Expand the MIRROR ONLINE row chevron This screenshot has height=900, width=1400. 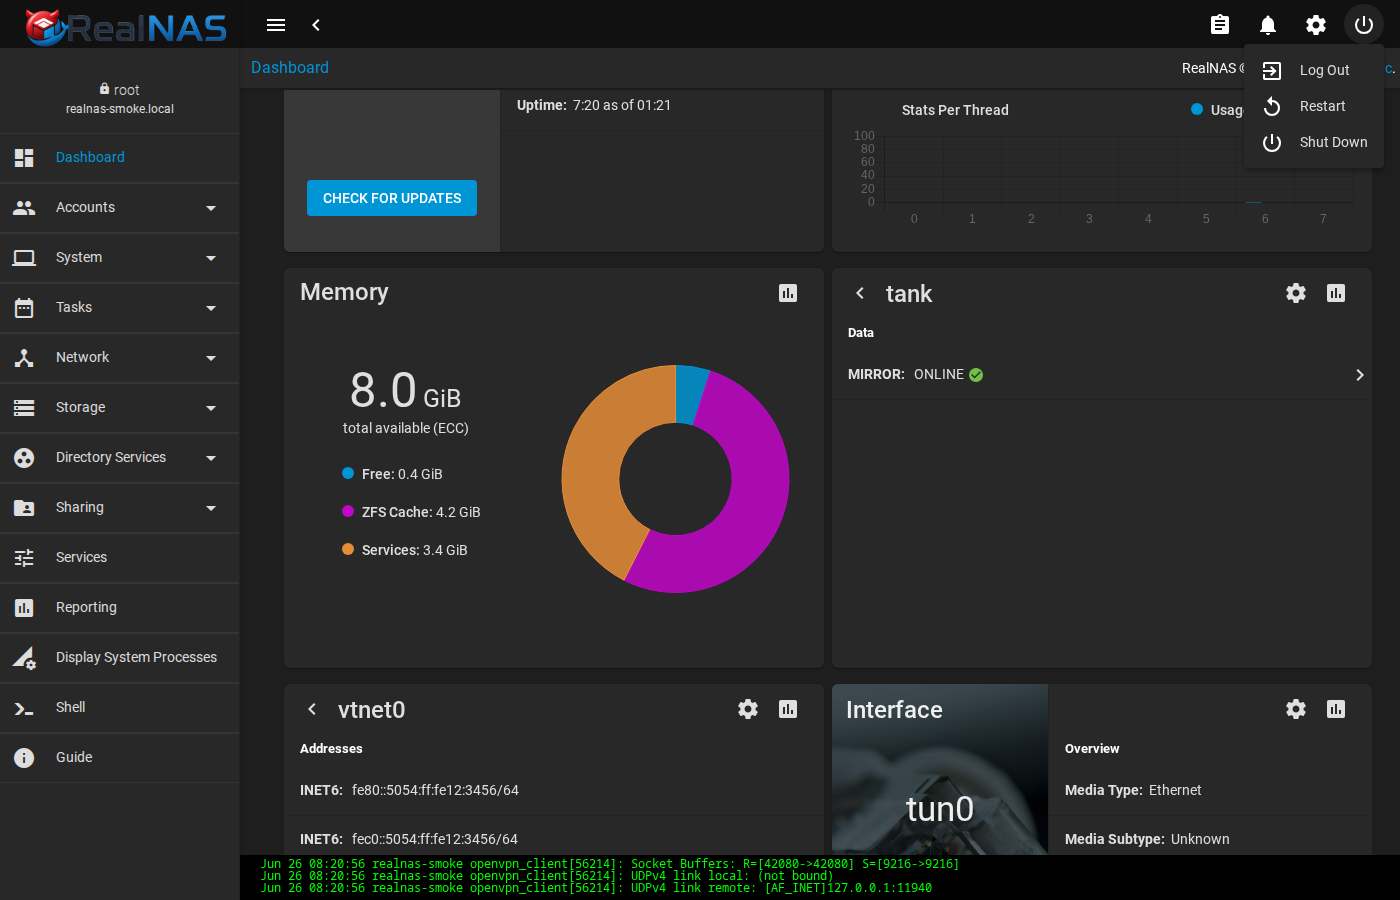click(x=1359, y=375)
